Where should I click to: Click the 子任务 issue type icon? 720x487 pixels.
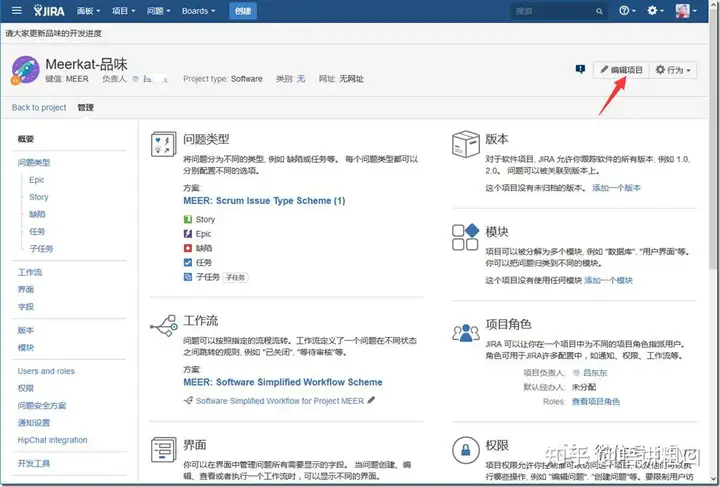[187, 277]
